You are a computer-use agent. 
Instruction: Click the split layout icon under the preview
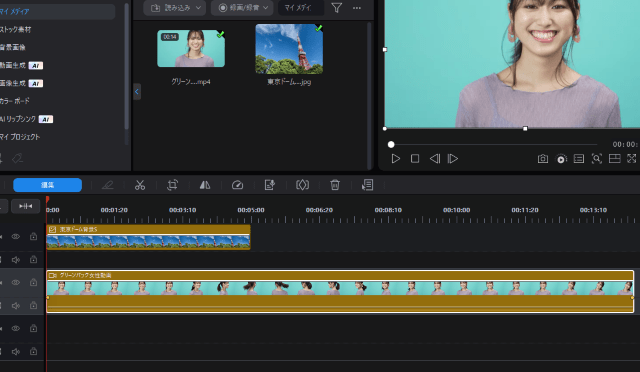pos(615,159)
